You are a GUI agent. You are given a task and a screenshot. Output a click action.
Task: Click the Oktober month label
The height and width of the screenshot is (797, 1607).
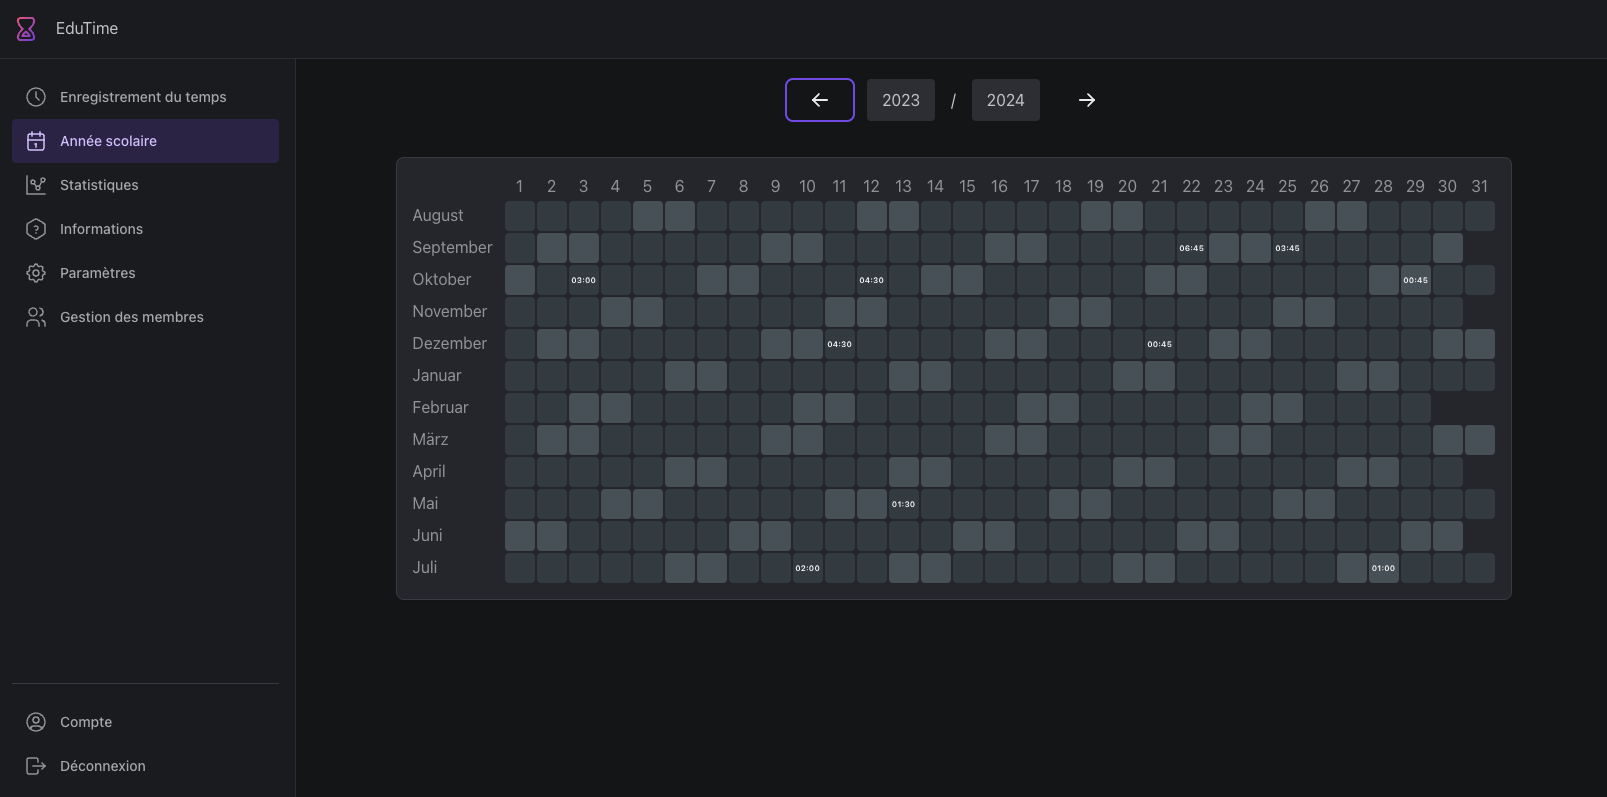point(442,280)
